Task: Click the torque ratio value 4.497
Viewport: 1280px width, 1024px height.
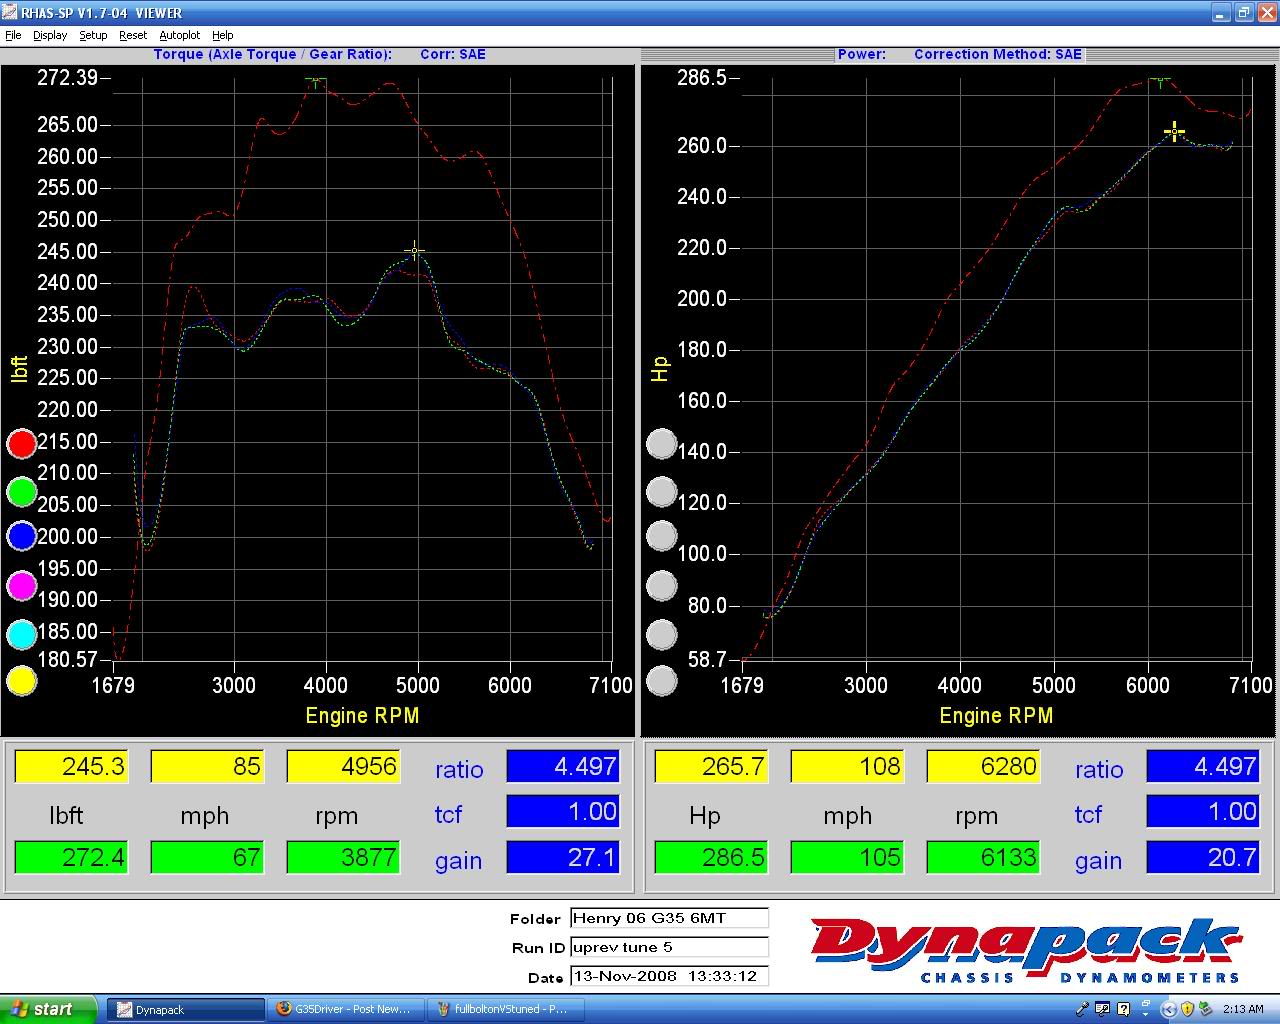Action: click(x=563, y=767)
